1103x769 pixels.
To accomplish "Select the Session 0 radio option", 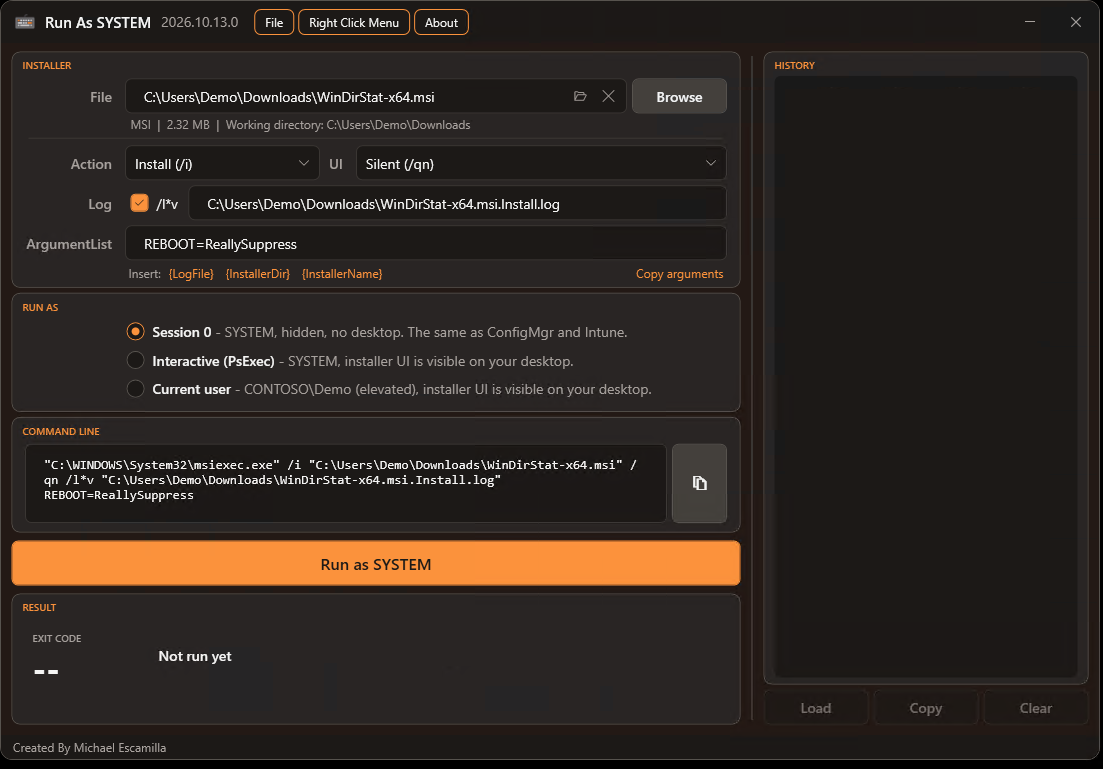I will [136, 331].
